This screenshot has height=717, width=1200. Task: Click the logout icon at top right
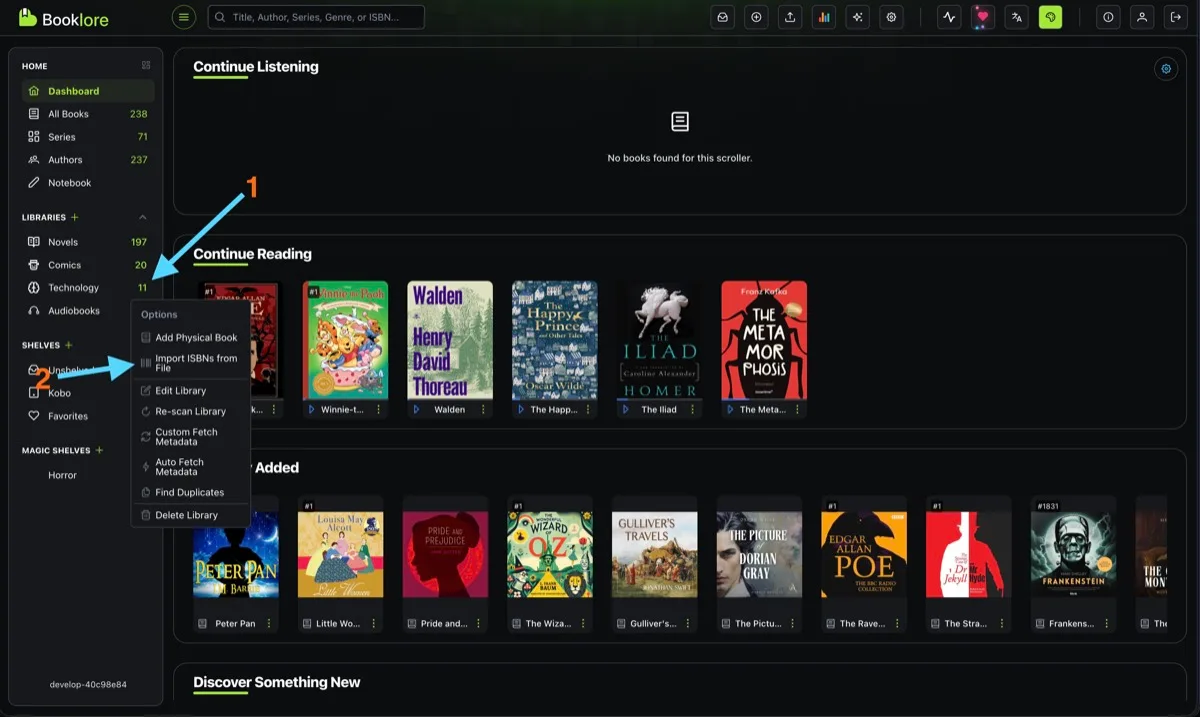click(1176, 17)
